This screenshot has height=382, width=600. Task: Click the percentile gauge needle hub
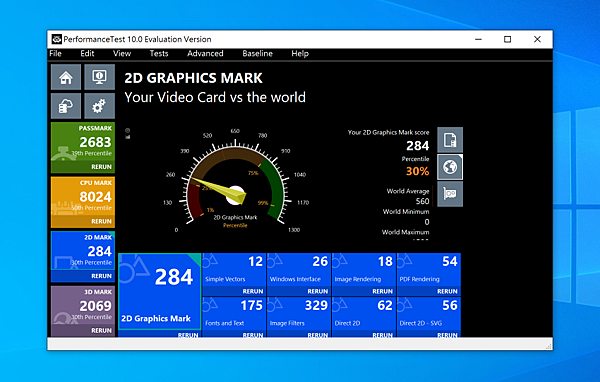235,194
